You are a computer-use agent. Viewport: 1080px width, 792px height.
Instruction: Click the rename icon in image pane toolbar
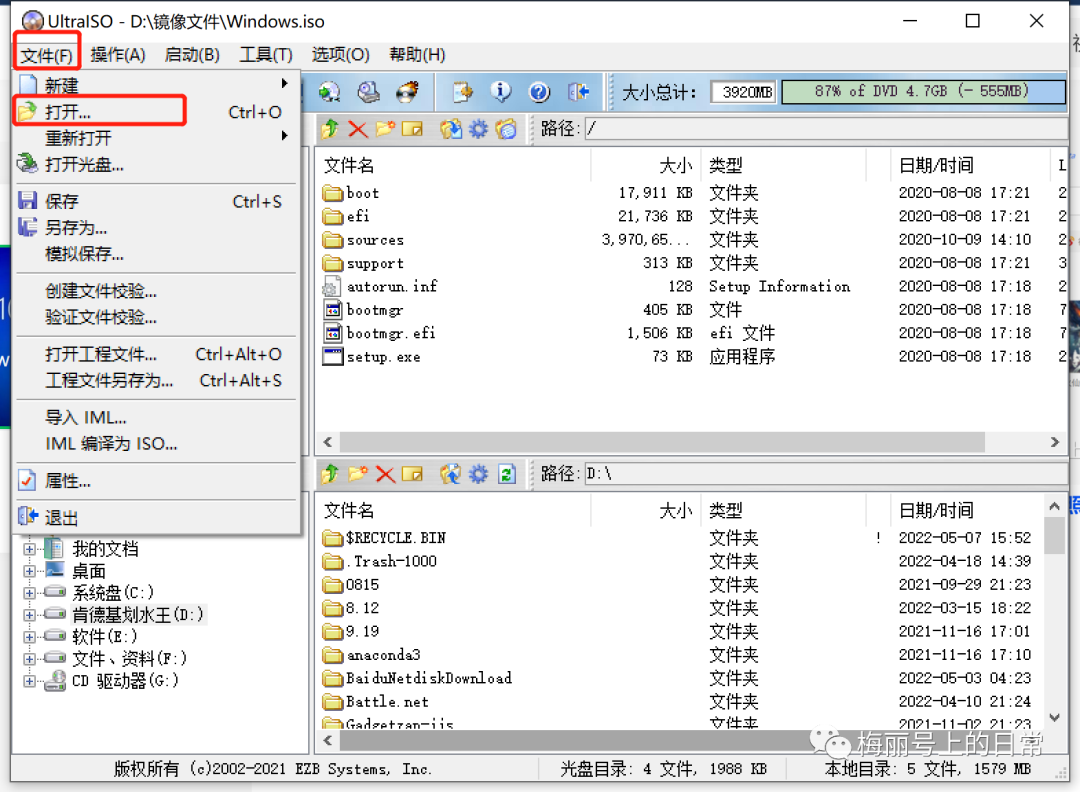coord(412,129)
